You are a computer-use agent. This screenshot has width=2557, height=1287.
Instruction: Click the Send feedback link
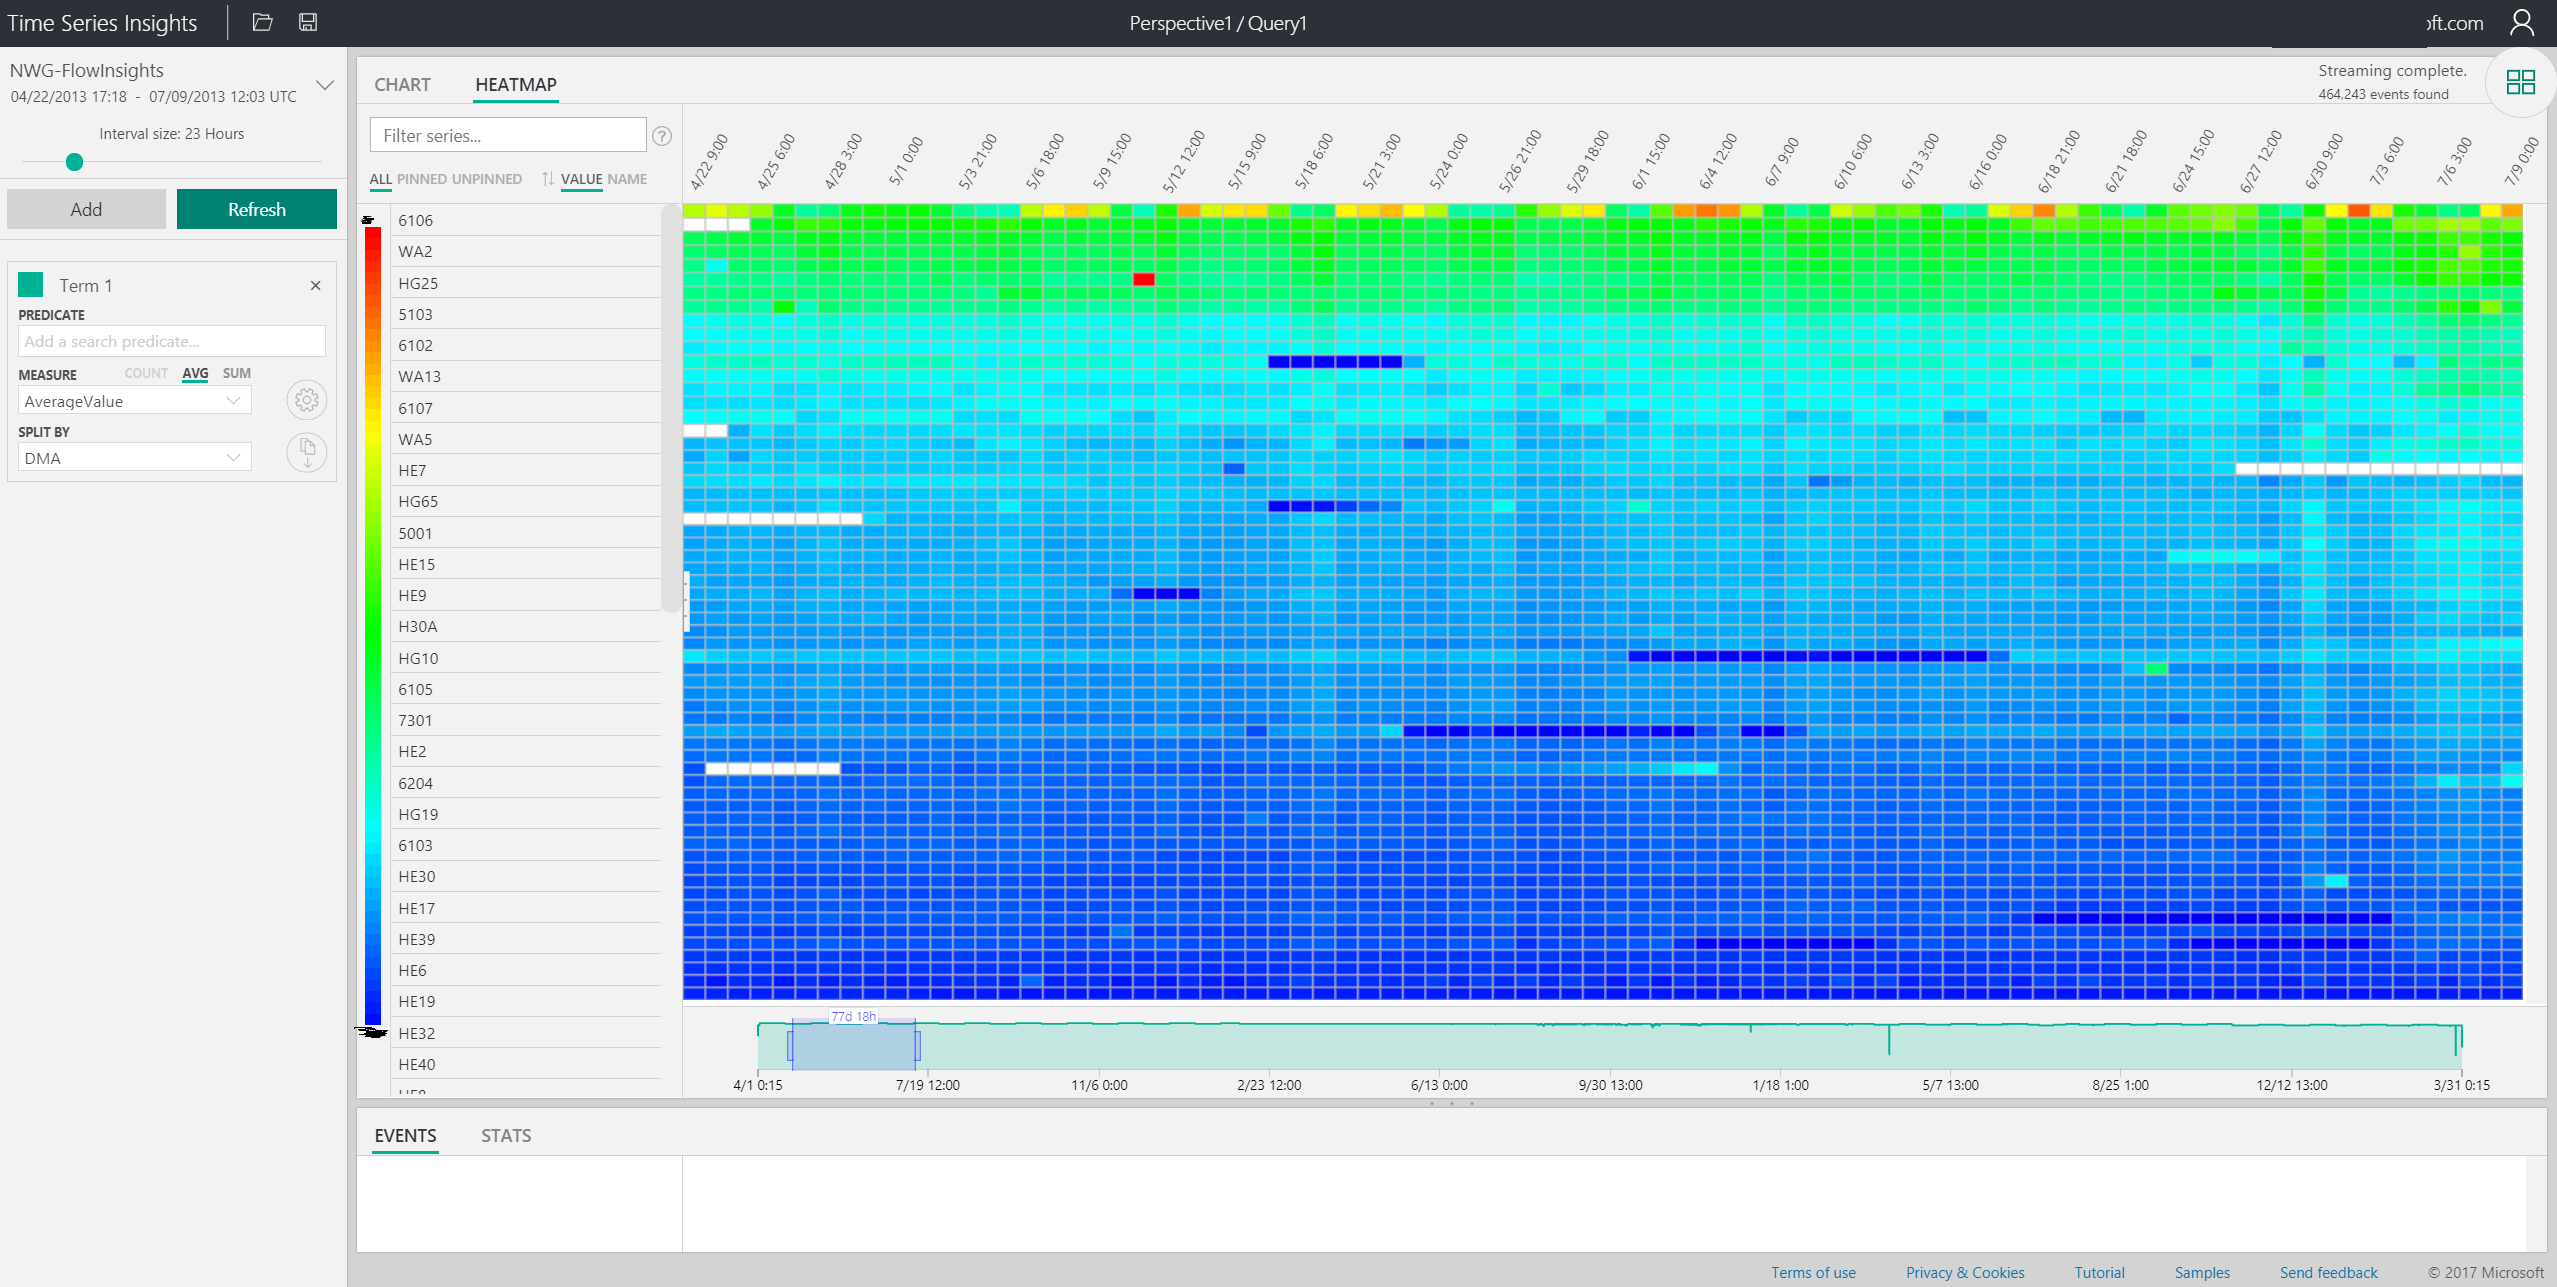[2328, 1273]
